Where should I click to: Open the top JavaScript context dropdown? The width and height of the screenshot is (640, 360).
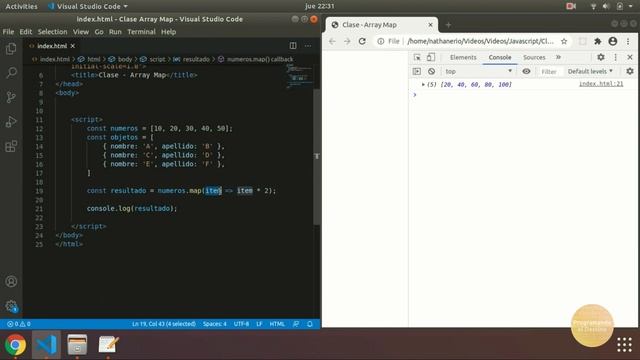click(478, 71)
